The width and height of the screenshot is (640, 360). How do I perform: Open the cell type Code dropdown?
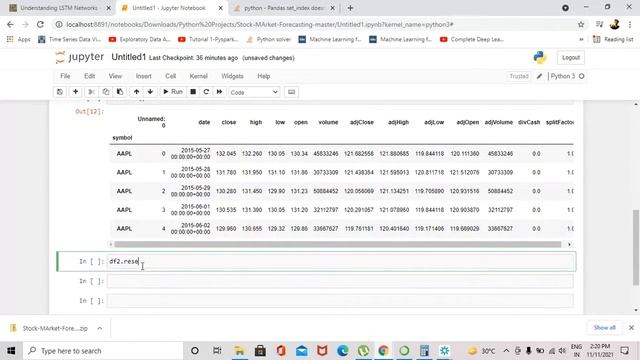click(254, 92)
